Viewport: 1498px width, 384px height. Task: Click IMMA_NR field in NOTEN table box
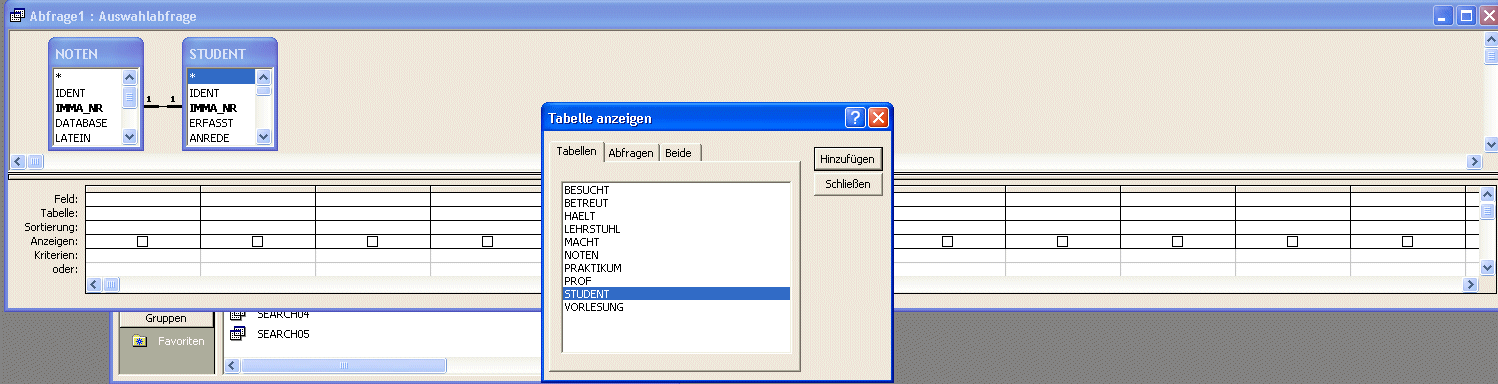[88, 108]
